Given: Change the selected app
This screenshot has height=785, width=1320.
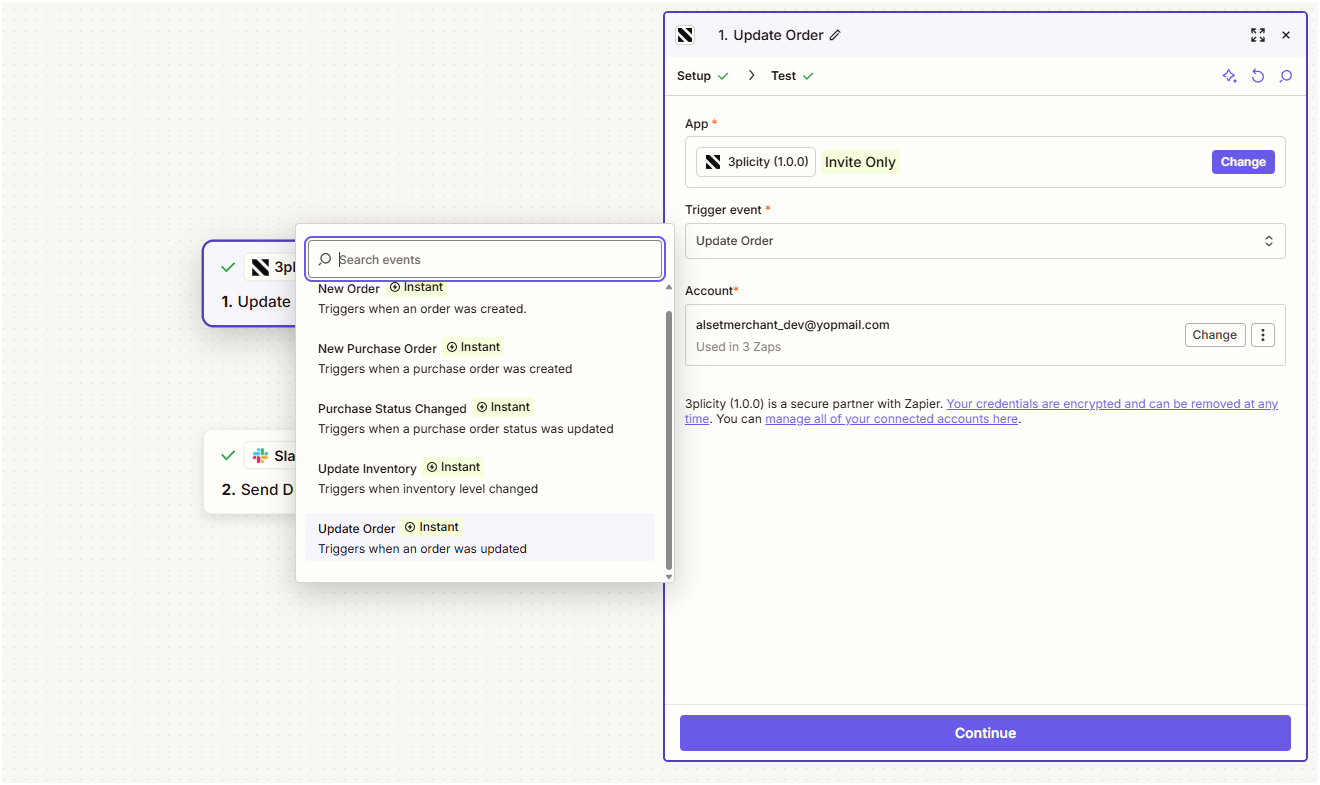Looking at the screenshot, I should [1243, 162].
